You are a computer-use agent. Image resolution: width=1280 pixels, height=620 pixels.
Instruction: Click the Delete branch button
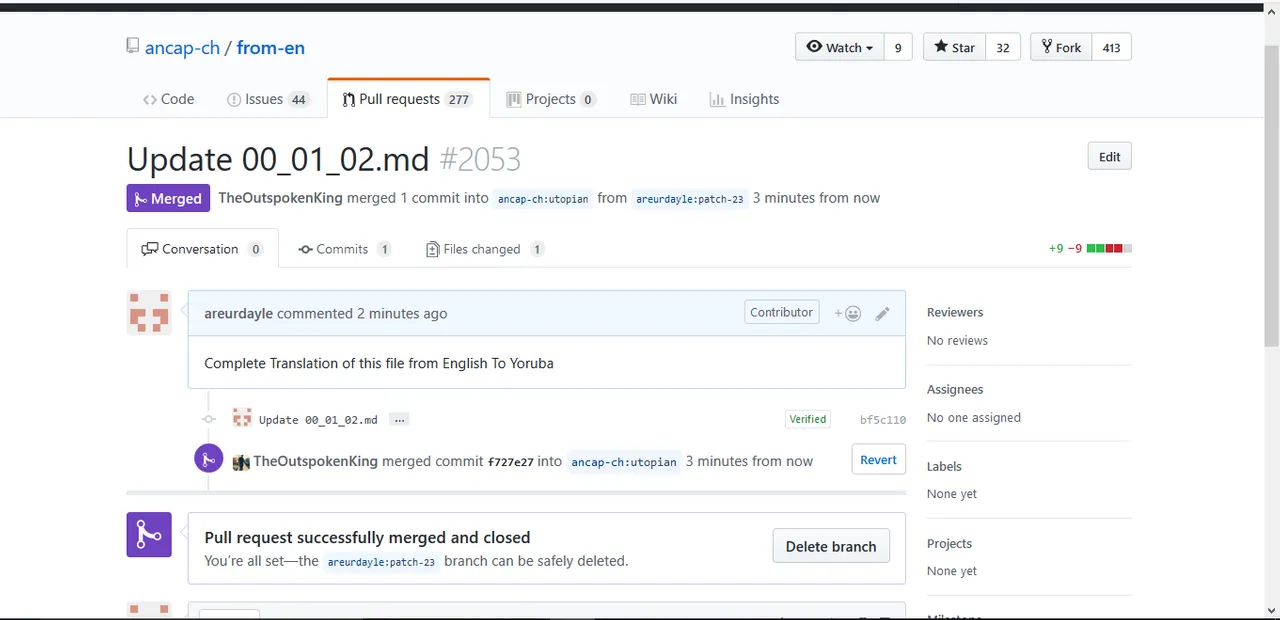click(831, 546)
